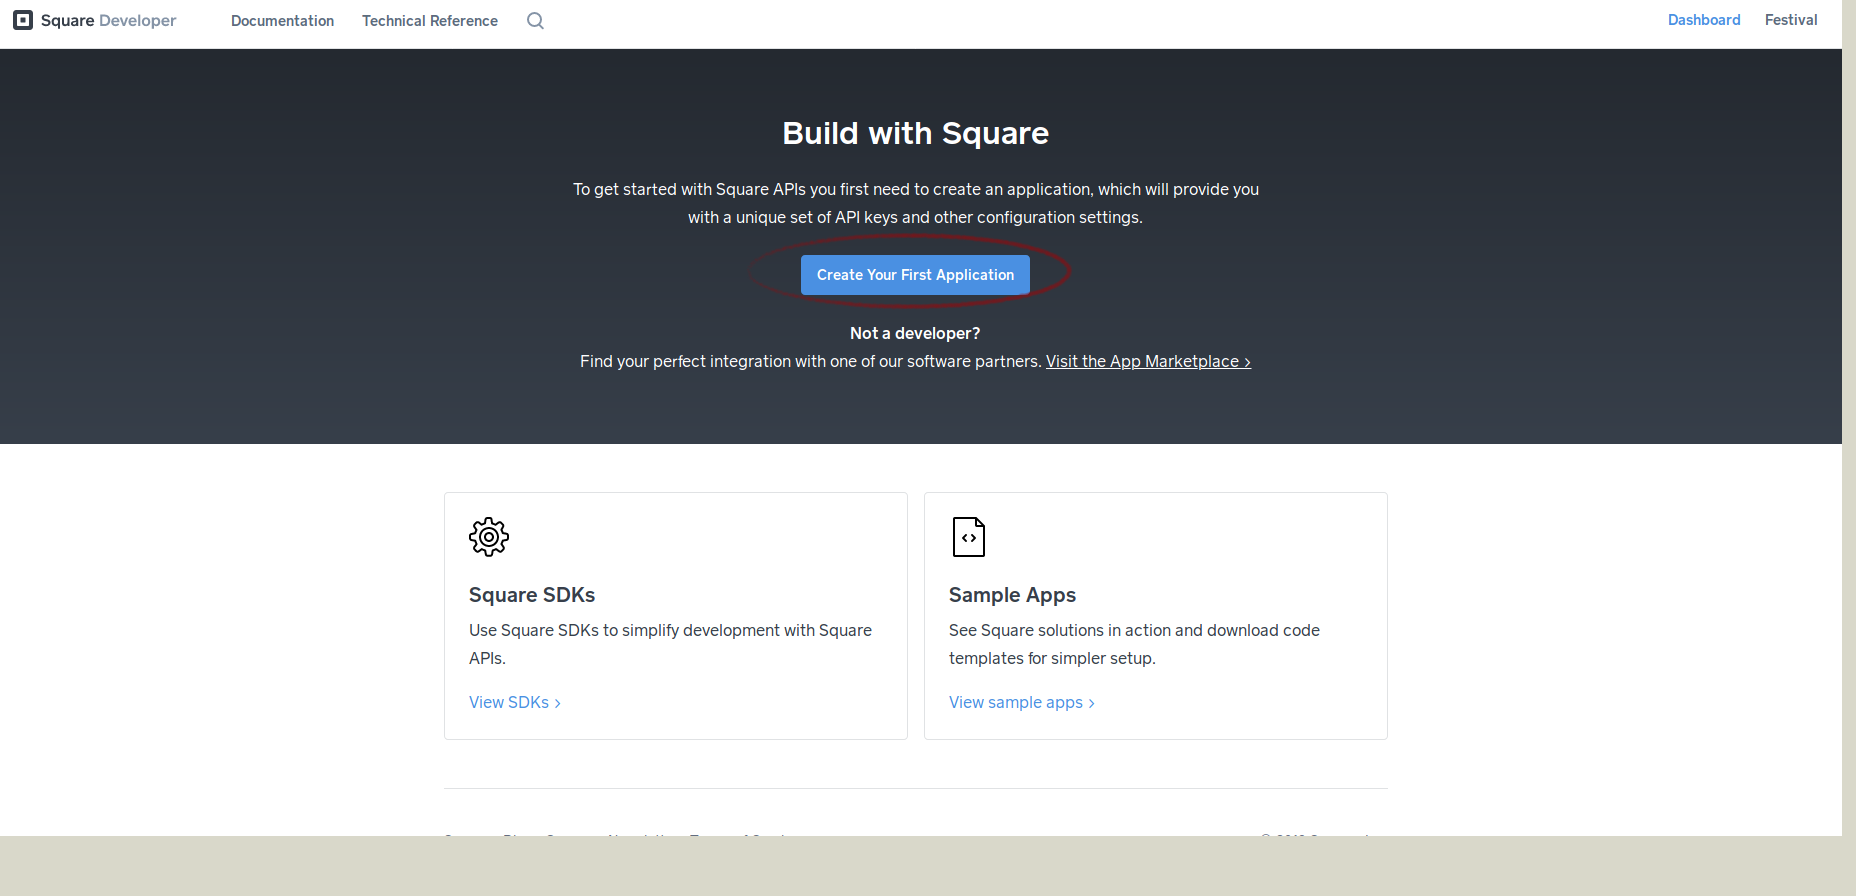1856x896 pixels.
Task: Click the Build with Square heading
Action: pos(915,133)
